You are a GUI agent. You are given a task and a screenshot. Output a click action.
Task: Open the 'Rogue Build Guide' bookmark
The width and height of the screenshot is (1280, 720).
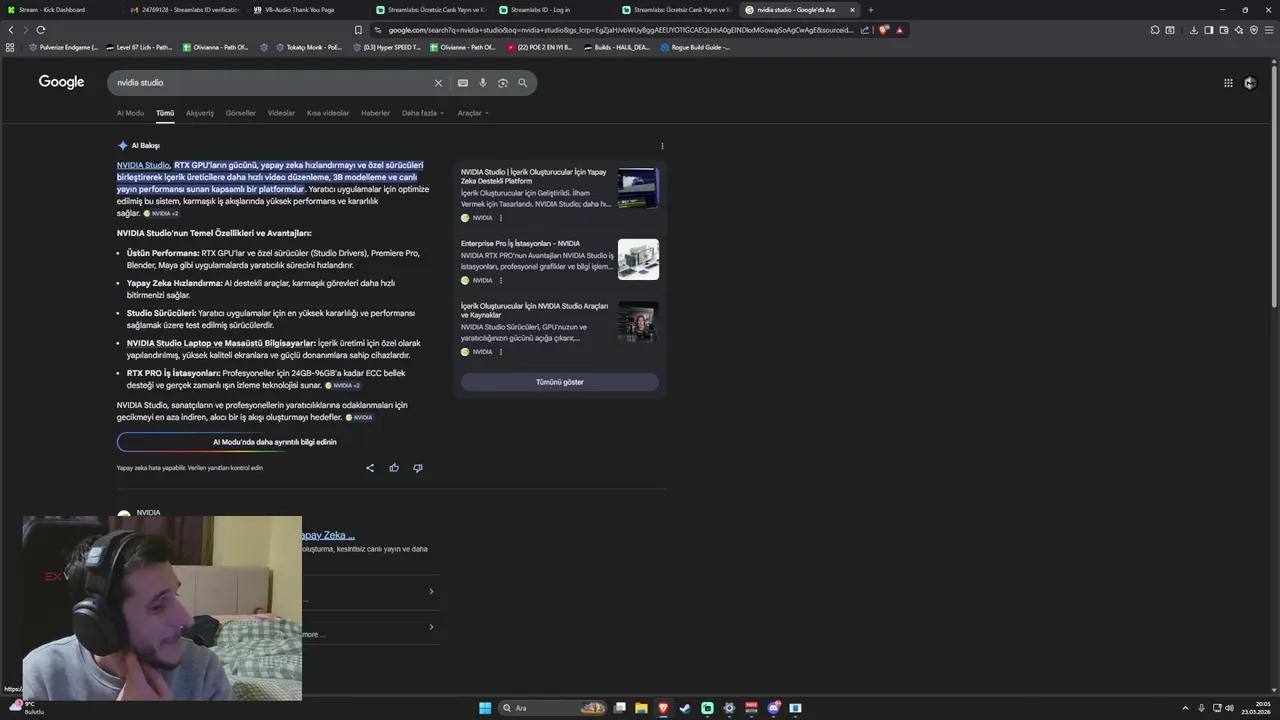tap(696, 47)
